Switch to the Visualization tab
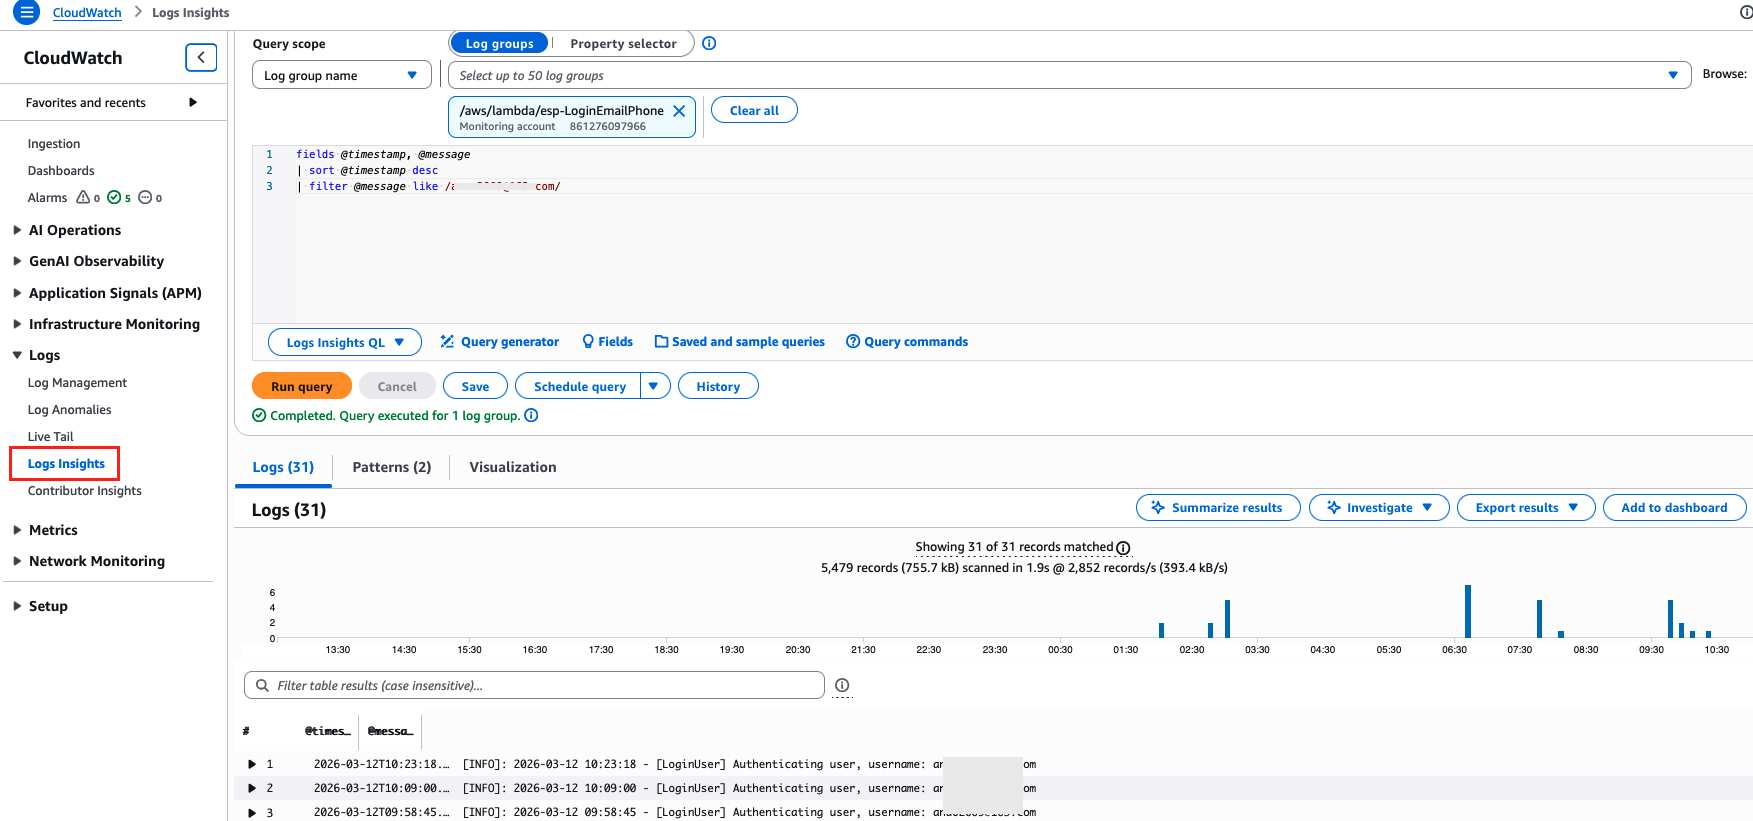The image size is (1753, 821). point(513,467)
